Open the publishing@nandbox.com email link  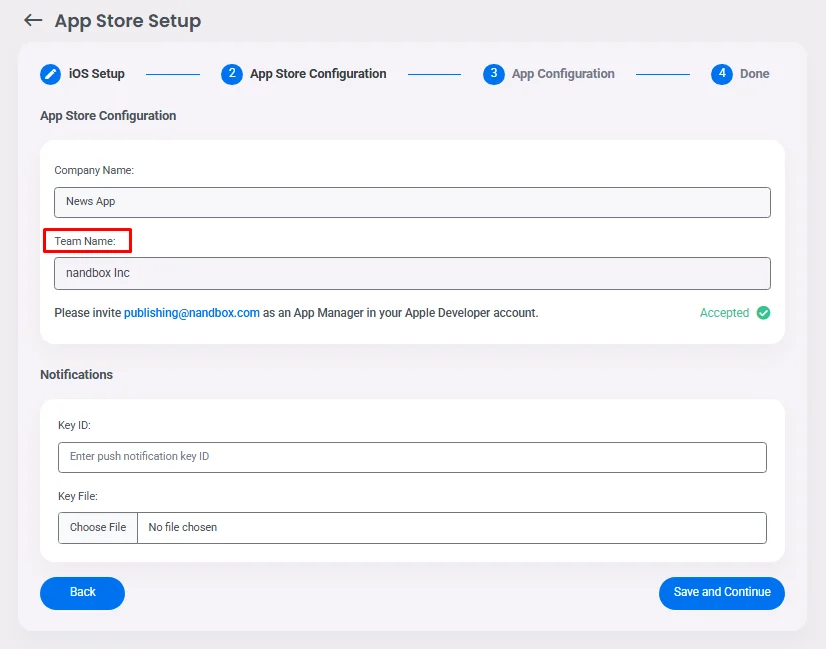192,313
